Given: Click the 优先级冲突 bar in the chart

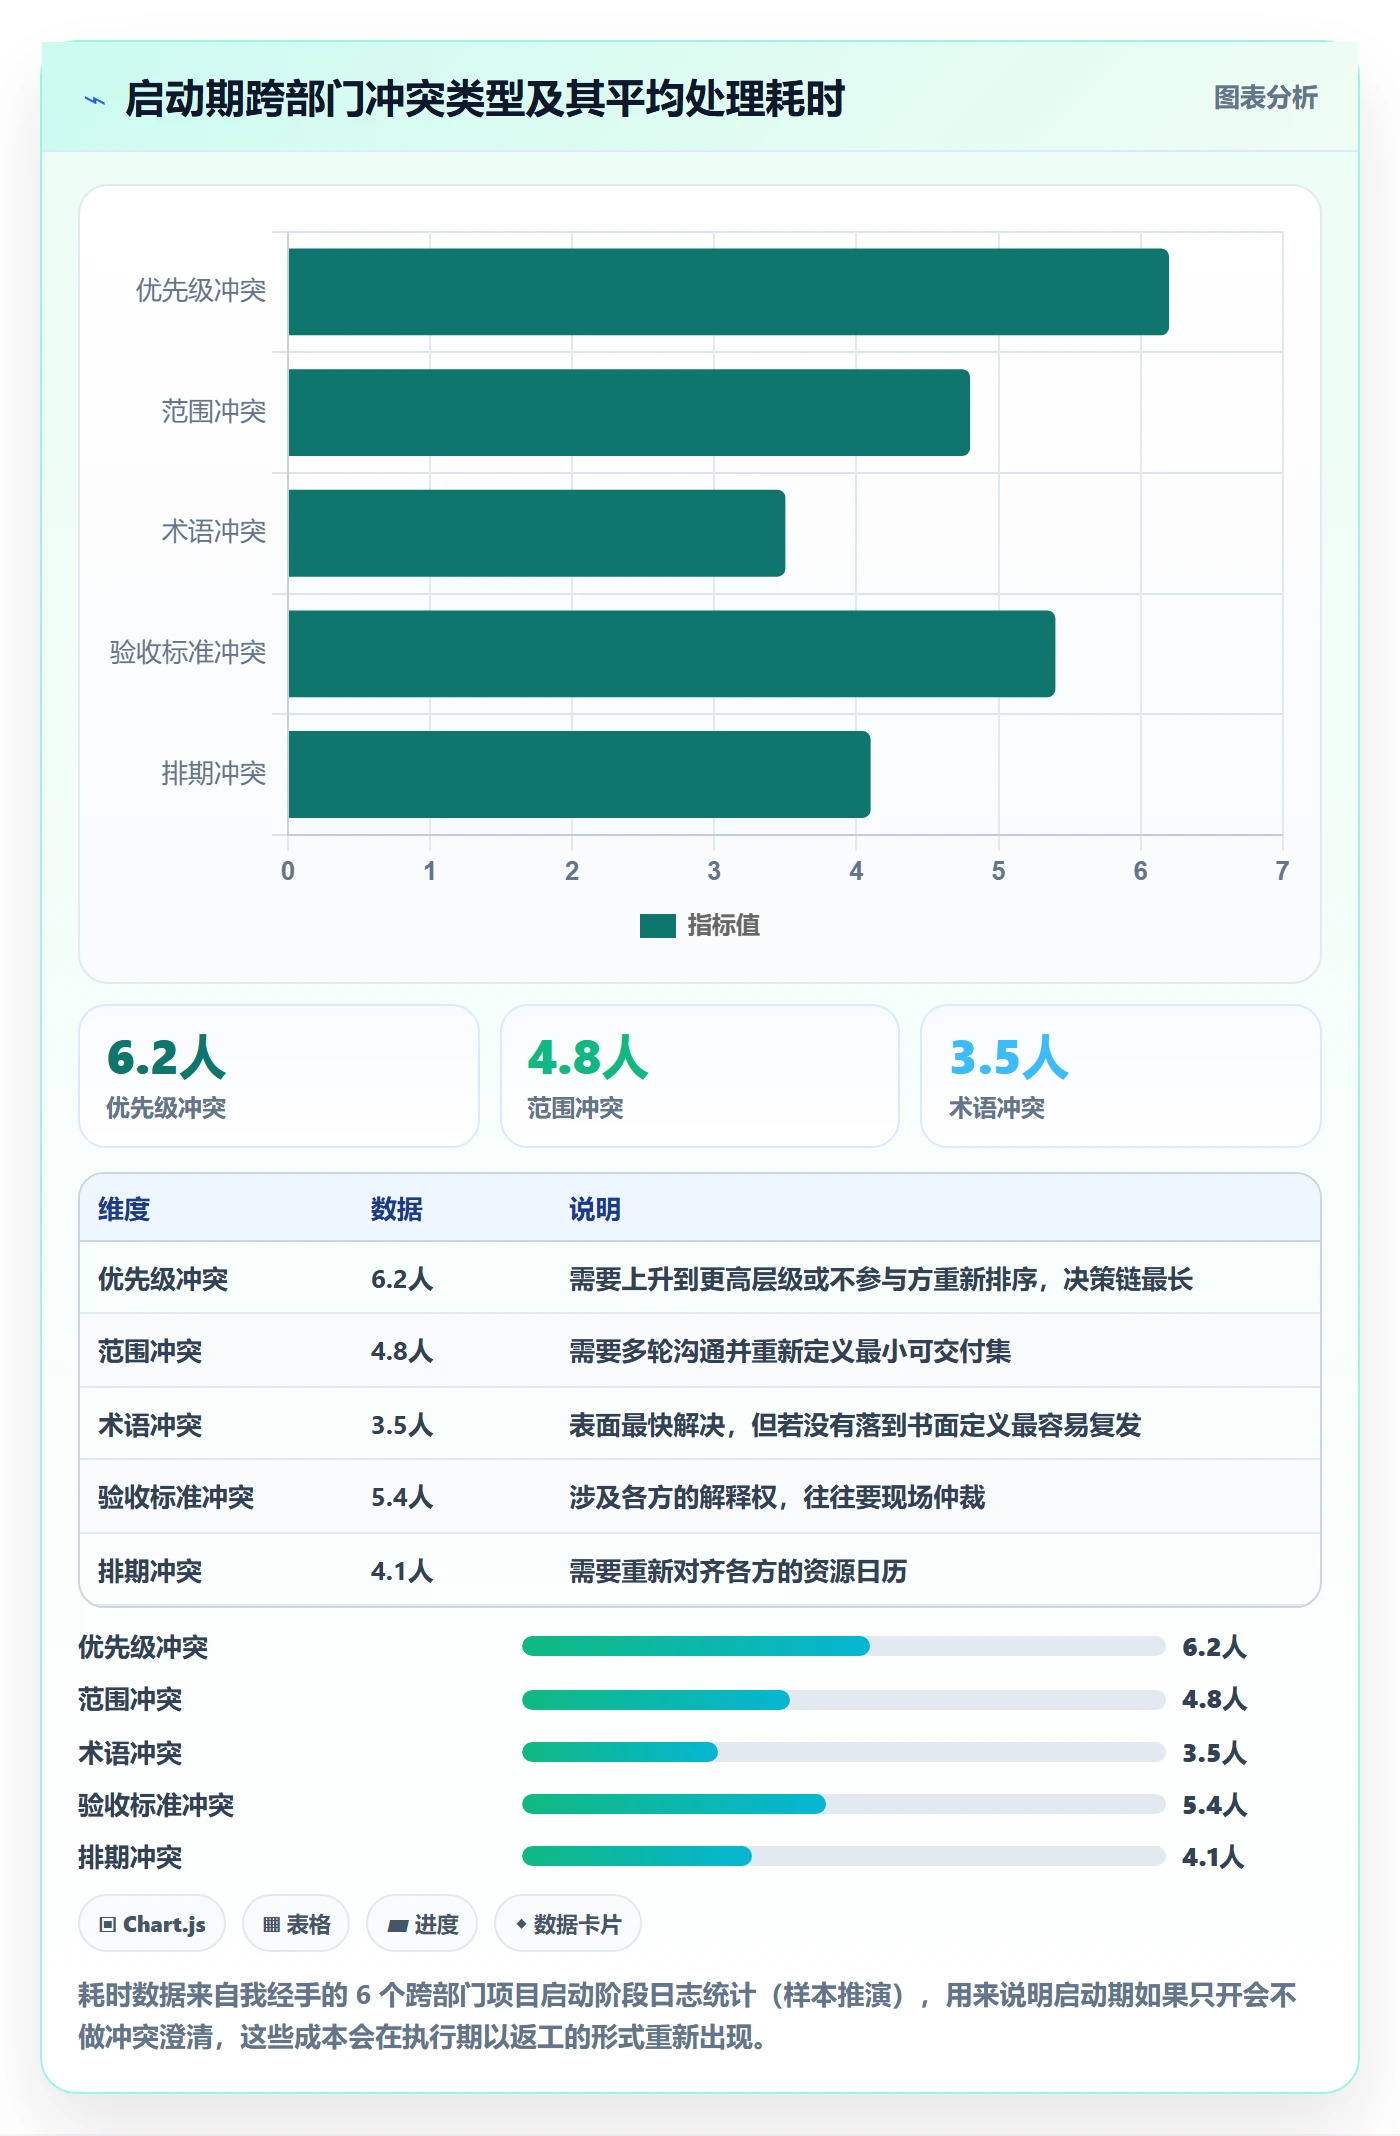Looking at the screenshot, I should click(x=728, y=292).
